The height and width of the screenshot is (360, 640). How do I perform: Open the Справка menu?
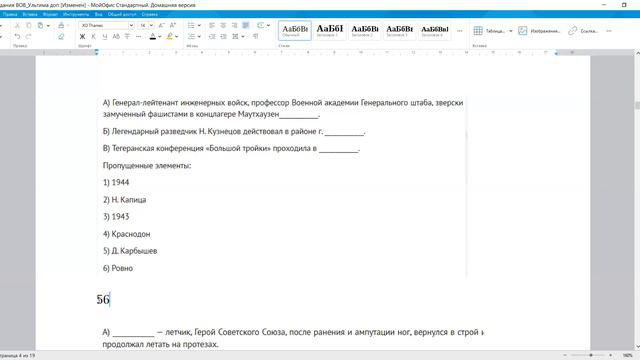tap(150, 14)
